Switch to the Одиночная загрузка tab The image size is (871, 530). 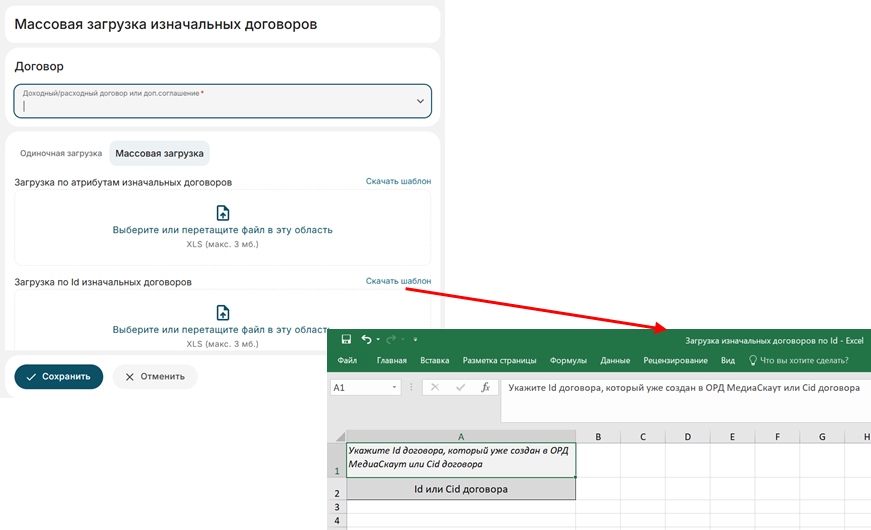pos(61,153)
